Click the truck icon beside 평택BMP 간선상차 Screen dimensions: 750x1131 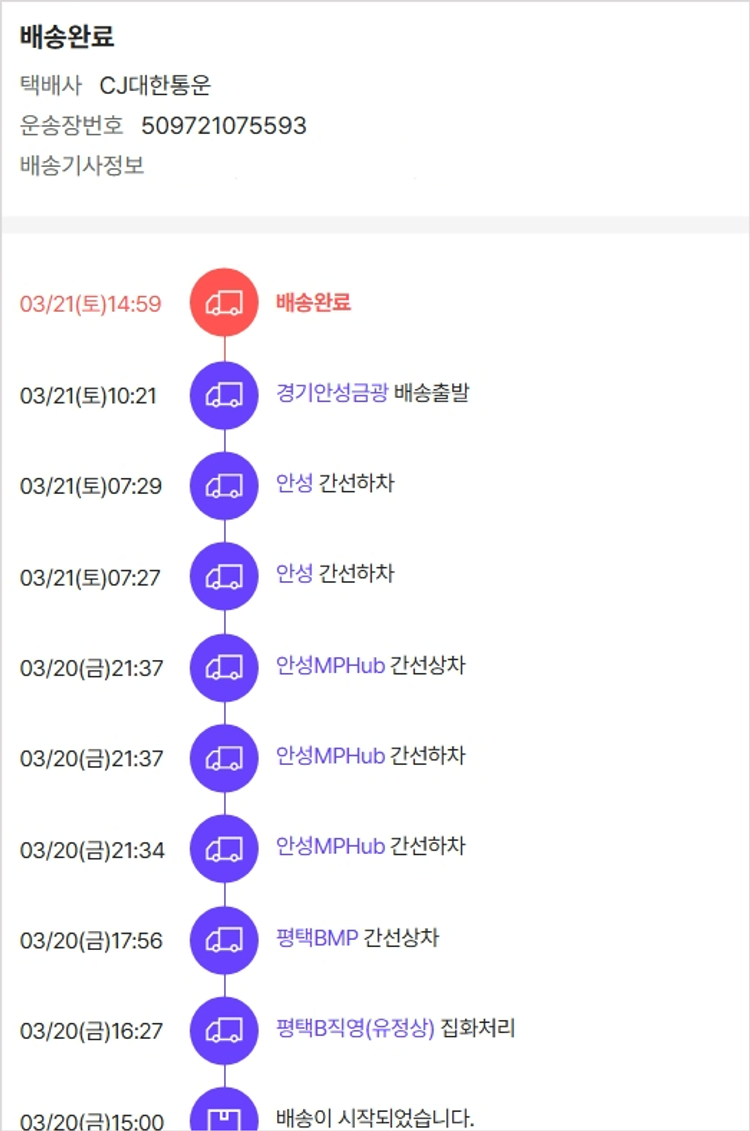pos(224,940)
